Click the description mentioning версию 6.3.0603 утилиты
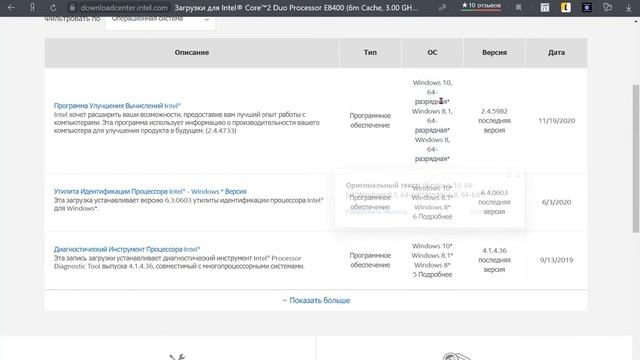Image resolution: width=640 pixels, height=360 pixels. coord(189,204)
